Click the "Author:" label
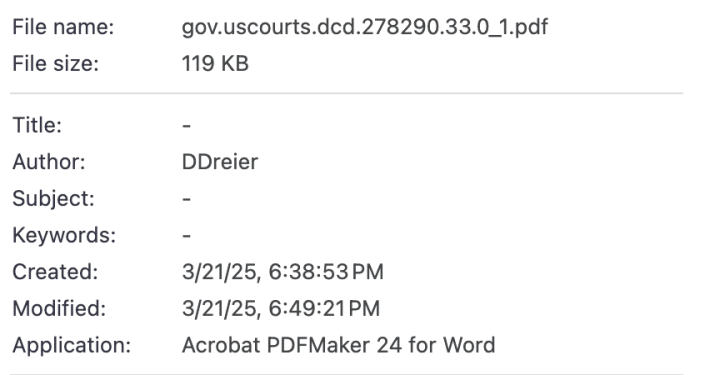The image size is (710, 375). coord(48,162)
